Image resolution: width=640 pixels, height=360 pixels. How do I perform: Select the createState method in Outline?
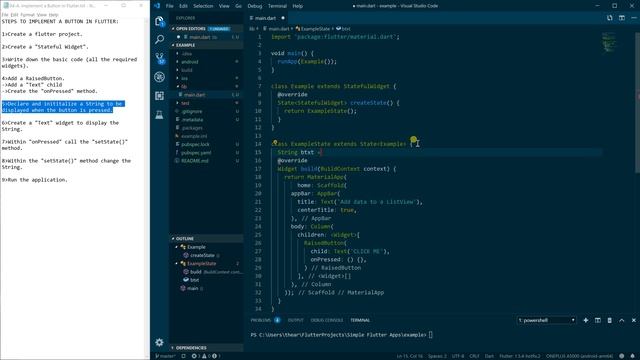pyautogui.click(x=202, y=255)
